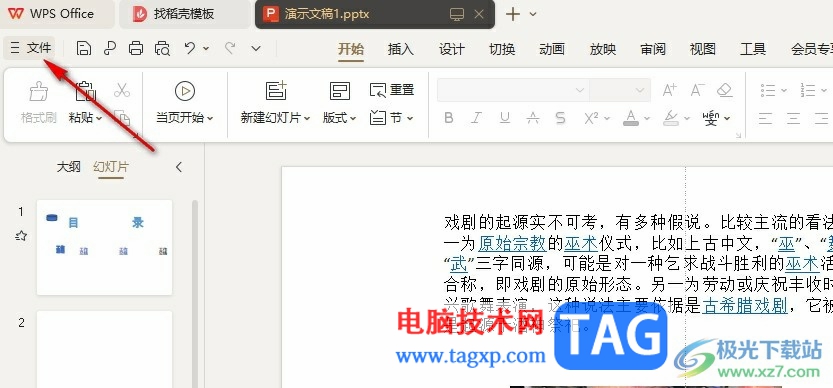Open the 文件 menu
Screen dimensions: 833x388
(x=31, y=48)
